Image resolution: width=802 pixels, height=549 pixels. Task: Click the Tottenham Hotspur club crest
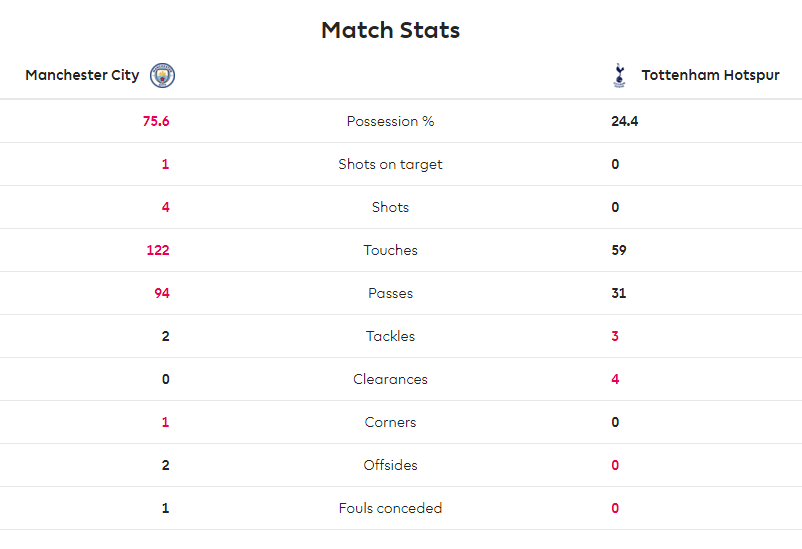tap(619, 75)
